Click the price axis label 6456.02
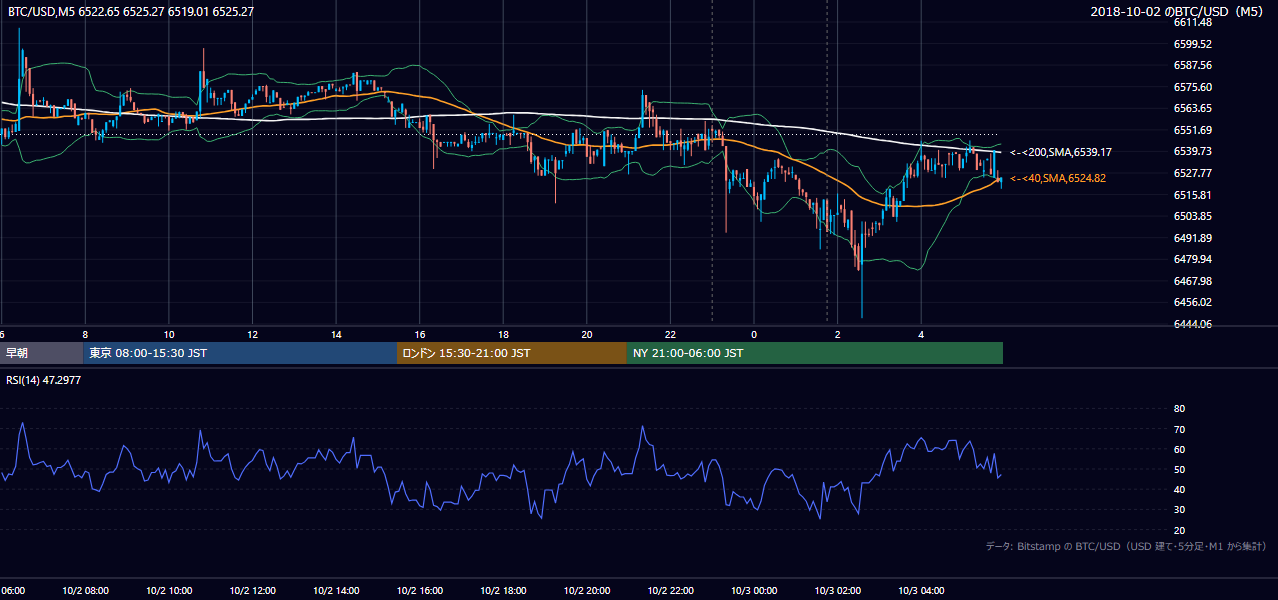 1193,302
